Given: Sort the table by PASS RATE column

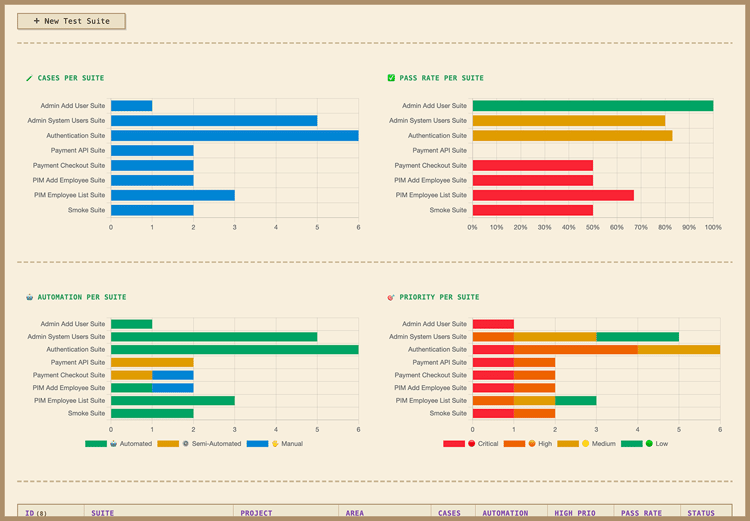Looking at the screenshot, I should (641, 513).
